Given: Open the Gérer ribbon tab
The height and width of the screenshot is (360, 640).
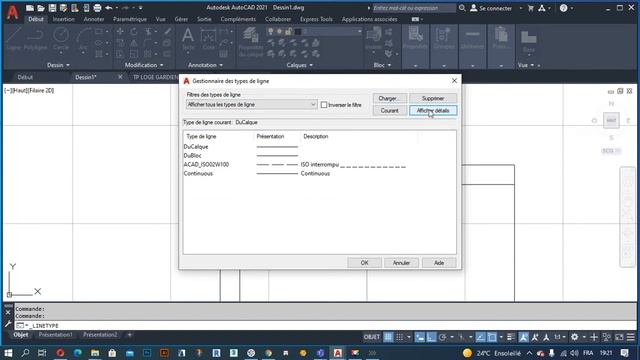Looking at the screenshot, I should [x=181, y=19].
